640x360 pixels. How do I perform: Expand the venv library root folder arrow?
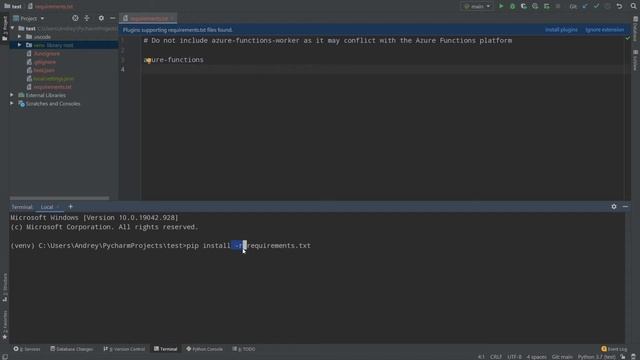pos(19,45)
